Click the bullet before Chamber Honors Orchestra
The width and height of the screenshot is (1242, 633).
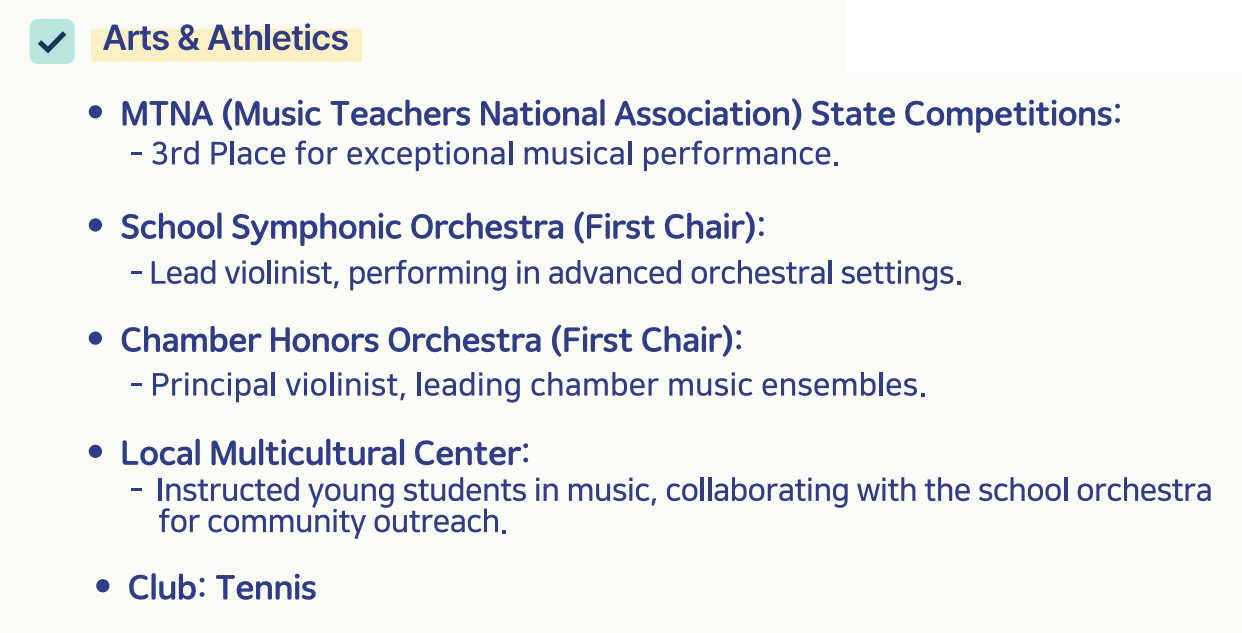tap(96, 340)
